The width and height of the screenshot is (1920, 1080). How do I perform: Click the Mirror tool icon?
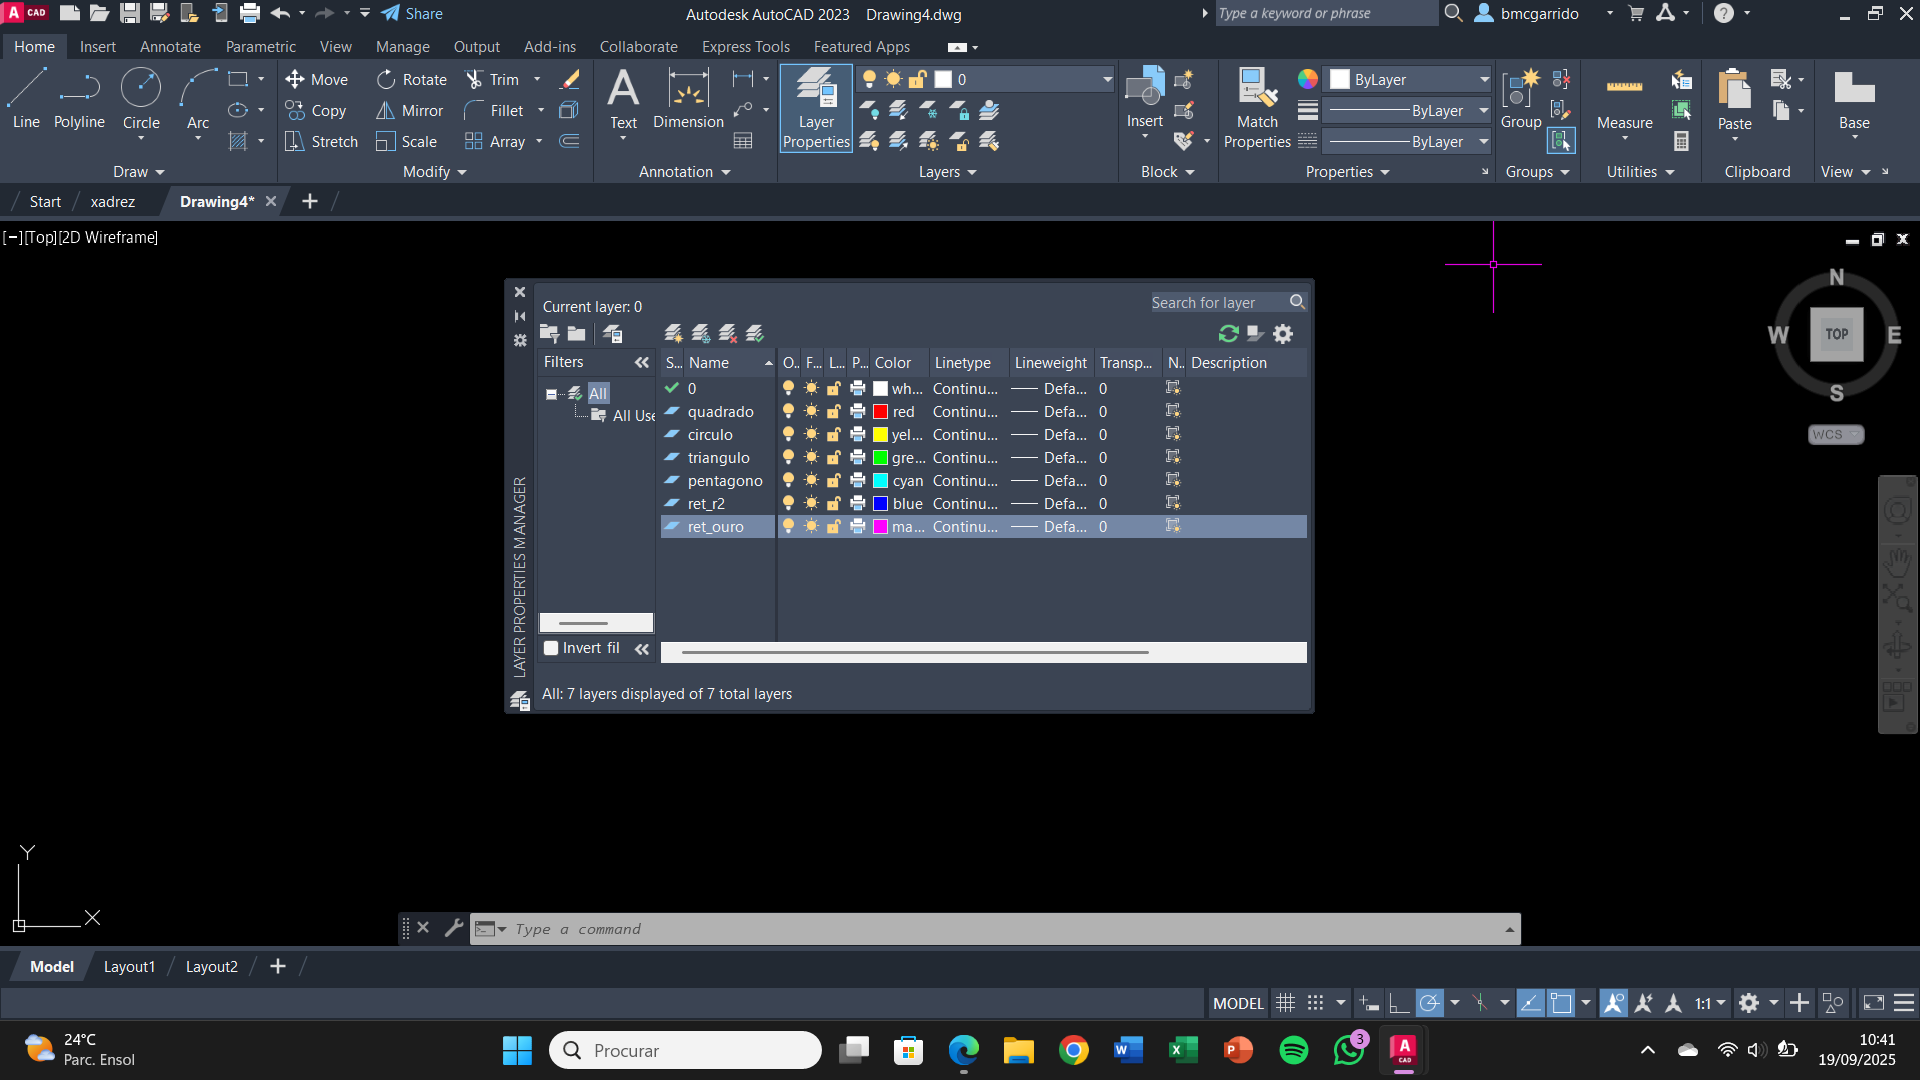point(385,110)
